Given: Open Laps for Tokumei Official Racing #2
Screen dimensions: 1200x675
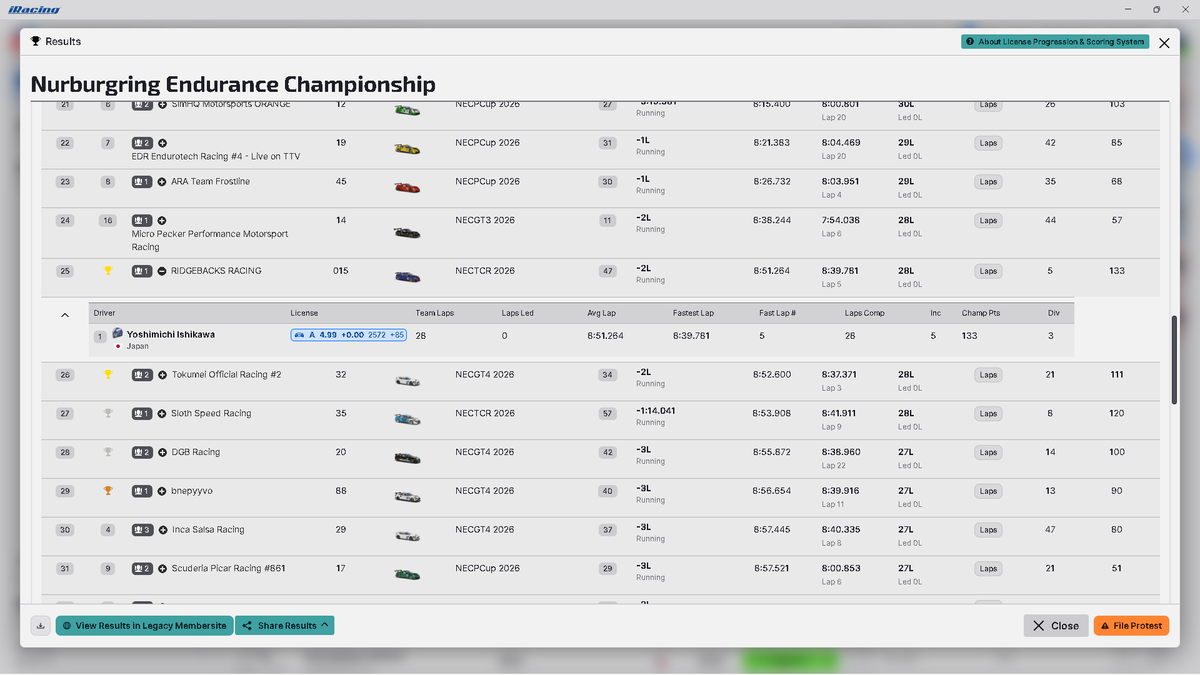Looking at the screenshot, I should pos(988,375).
